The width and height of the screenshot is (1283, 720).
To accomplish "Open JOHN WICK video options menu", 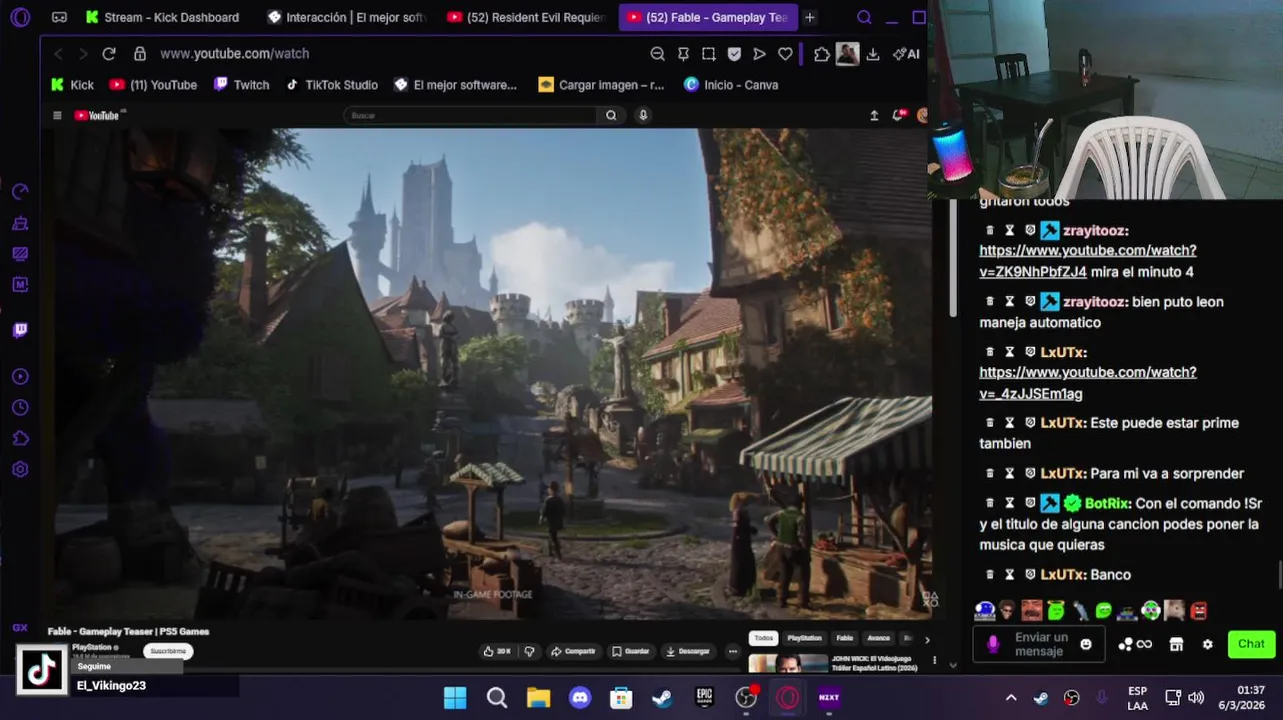I will click(935, 660).
